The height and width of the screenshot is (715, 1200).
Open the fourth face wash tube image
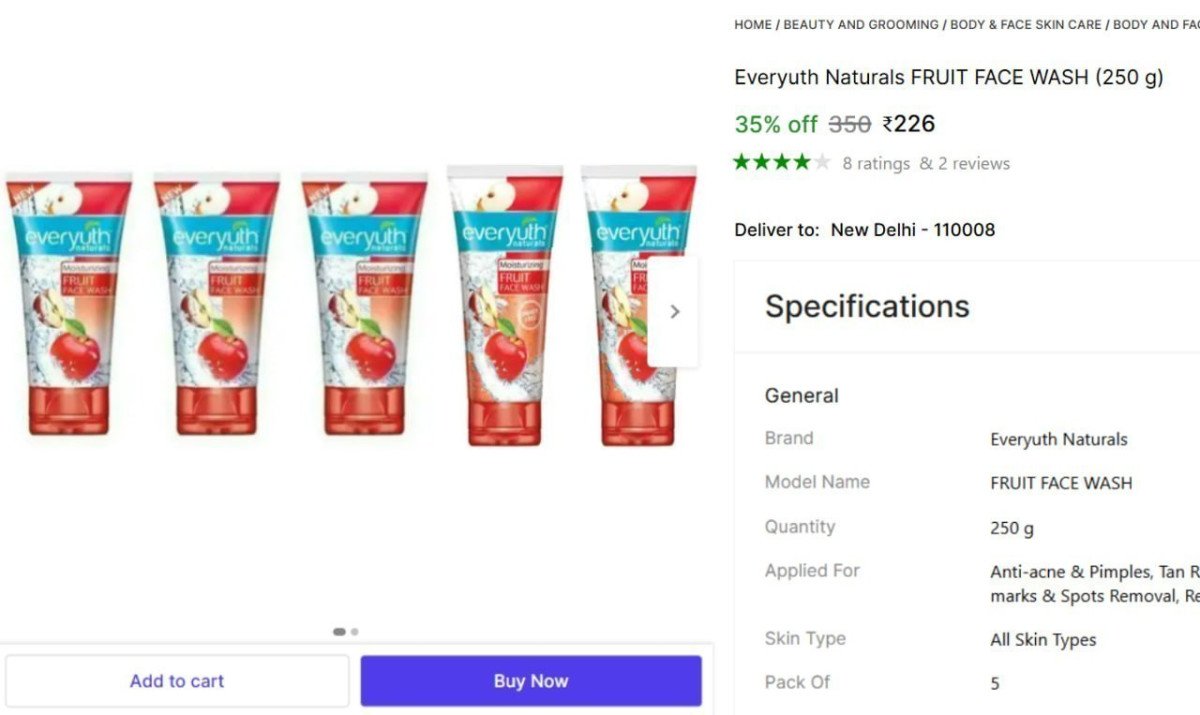point(505,305)
